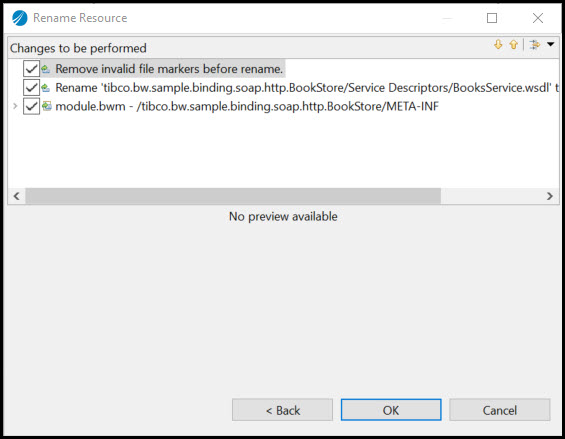This screenshot has width=565, height=439.
Task: Select previous change up arrow icon
Action: (513, 45)
